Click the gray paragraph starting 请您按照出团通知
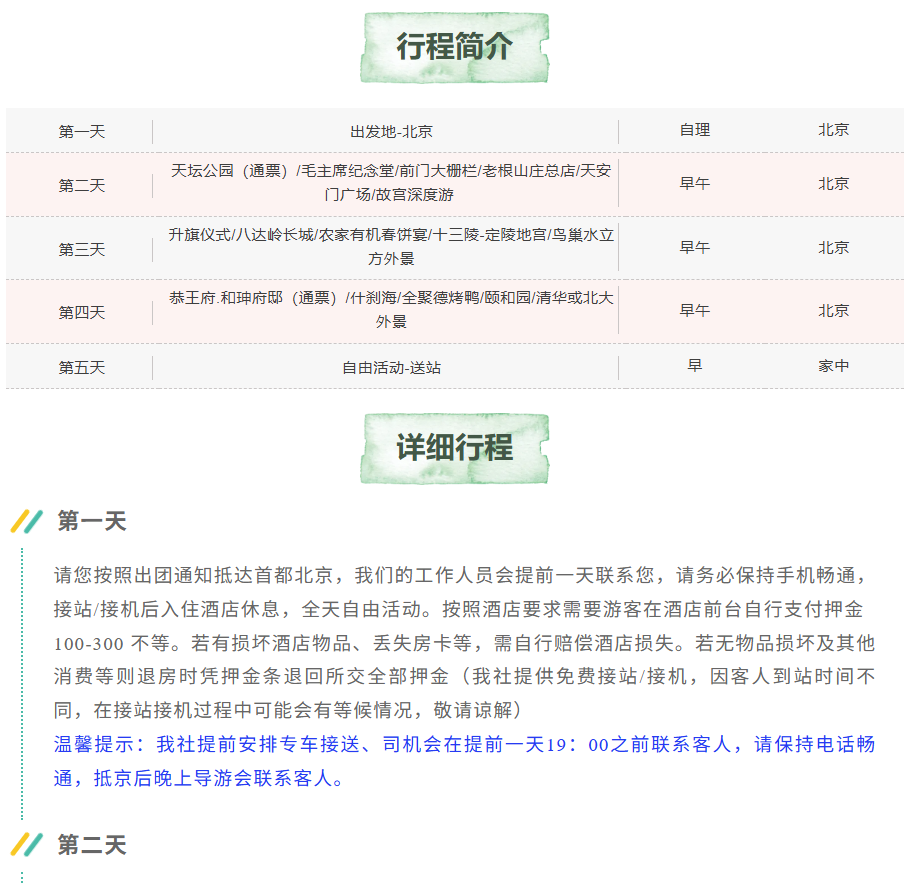Viewport: 920px width, 885px height. coord(464,643)
